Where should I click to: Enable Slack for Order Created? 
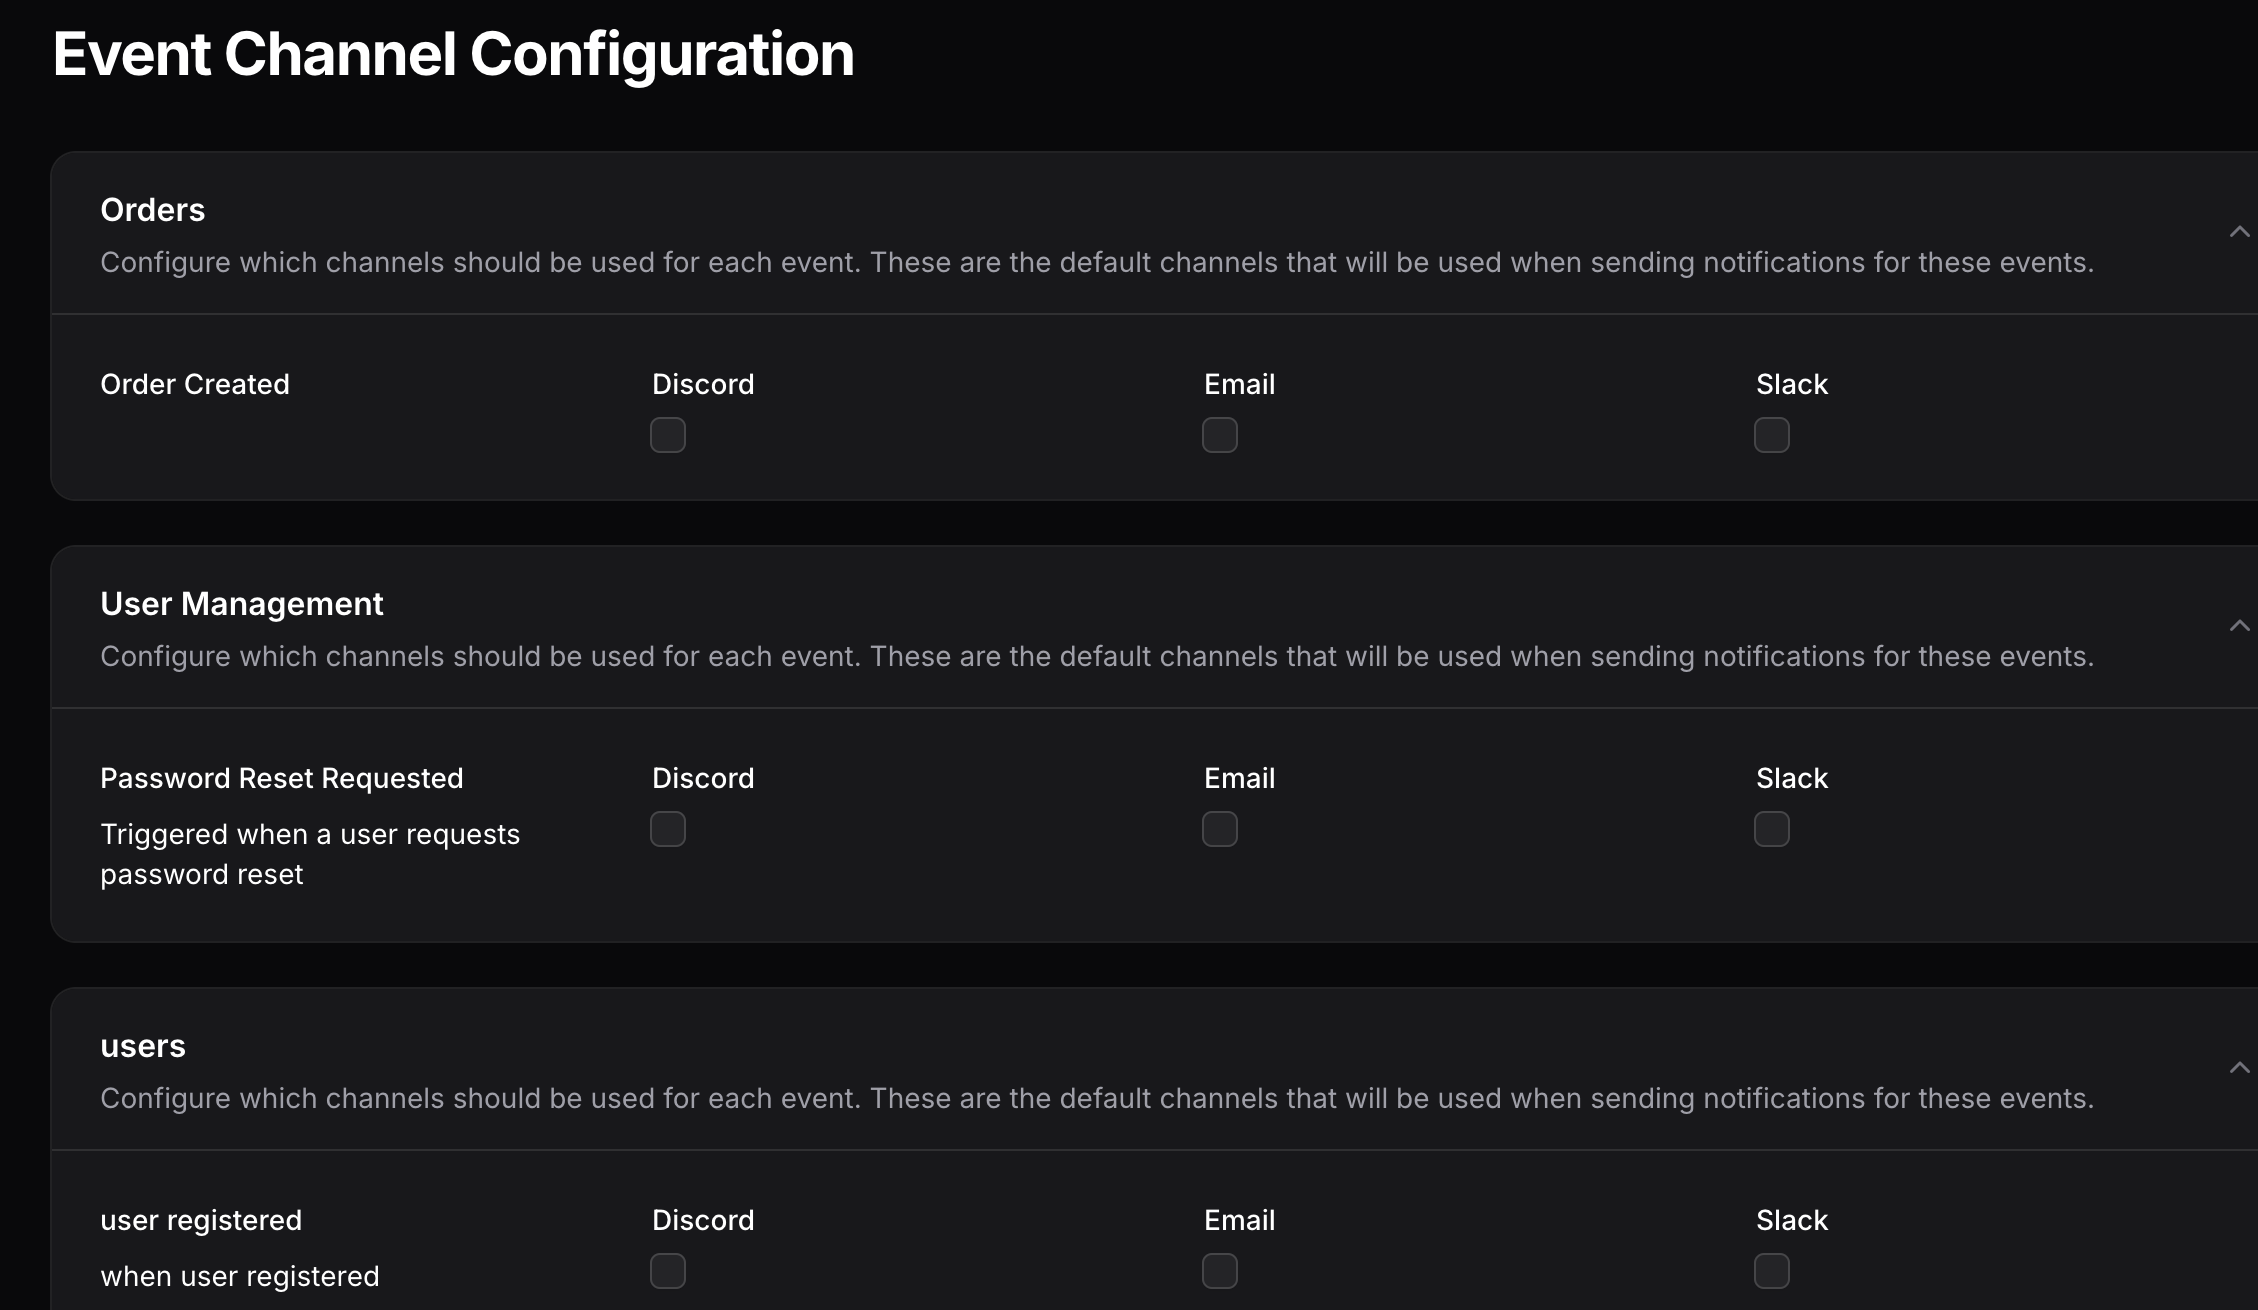pos(1772,435)
